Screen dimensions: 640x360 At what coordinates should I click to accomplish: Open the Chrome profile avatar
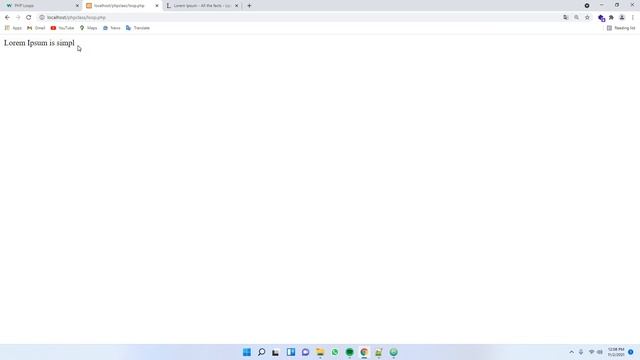(x=622, y=18)
